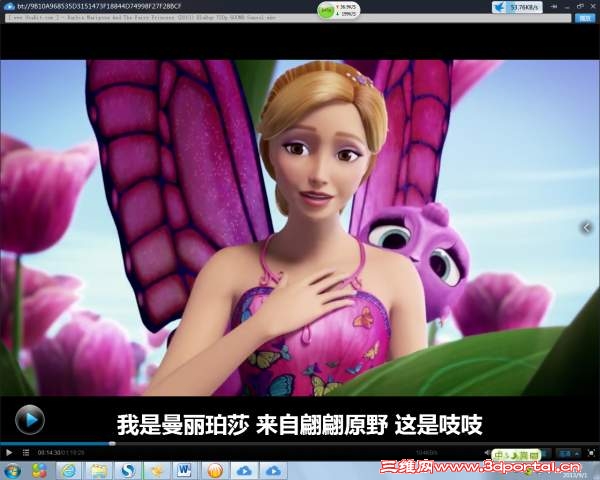Viewport: 600px width, 480px height.
Task: Open the Word document on the taskbar
Action: (184, 470)
